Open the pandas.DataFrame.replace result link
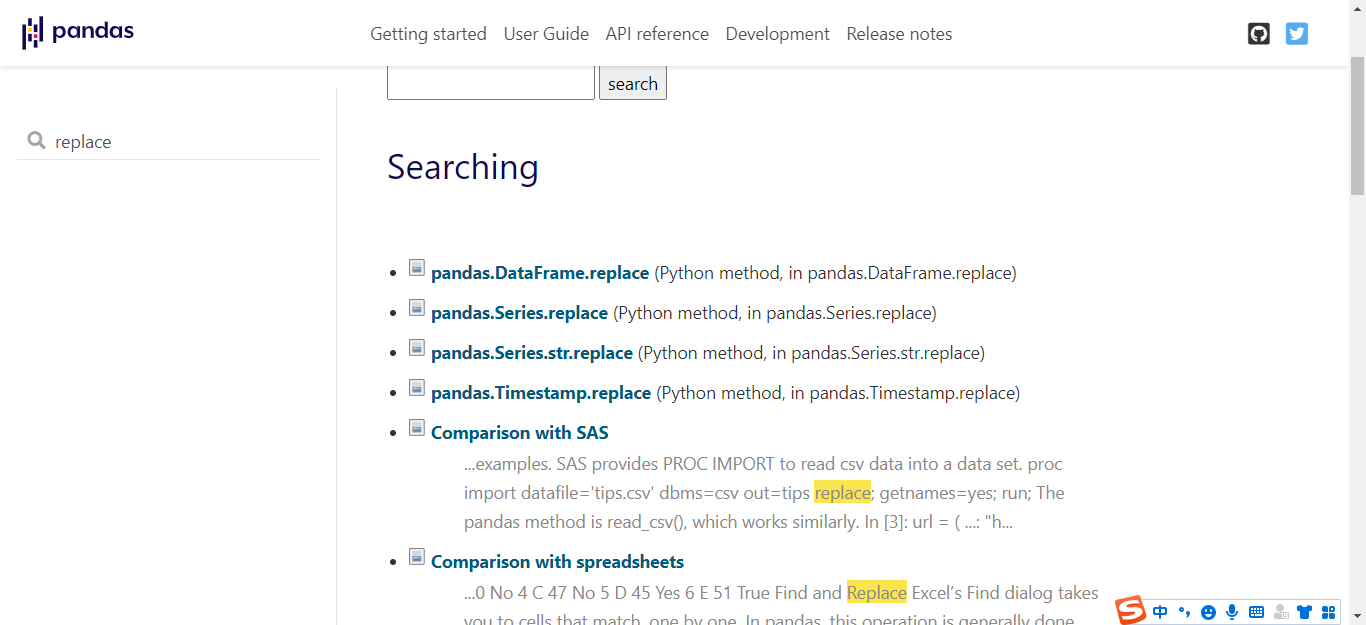The width and height of the screenshot is (1366, 625). point(539,272)
